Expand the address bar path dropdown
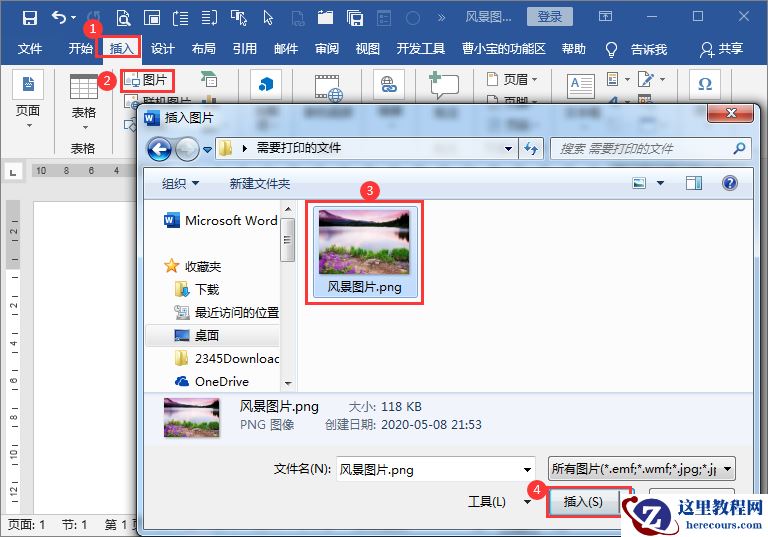This screenshot has height=537, width=768. coord(508,148)
